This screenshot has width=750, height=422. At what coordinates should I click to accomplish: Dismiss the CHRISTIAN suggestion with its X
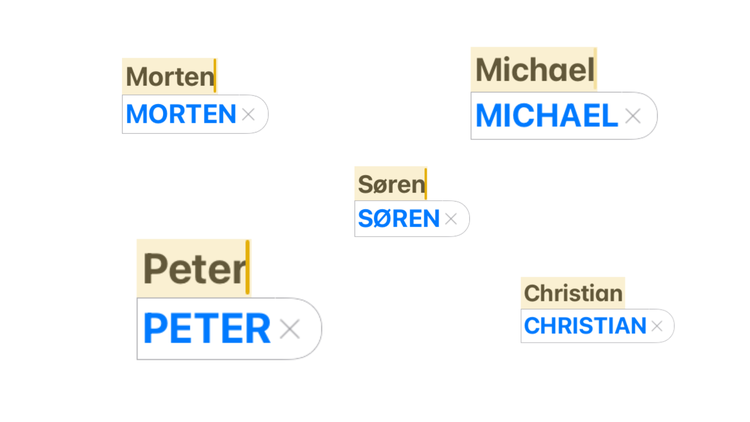657,326
